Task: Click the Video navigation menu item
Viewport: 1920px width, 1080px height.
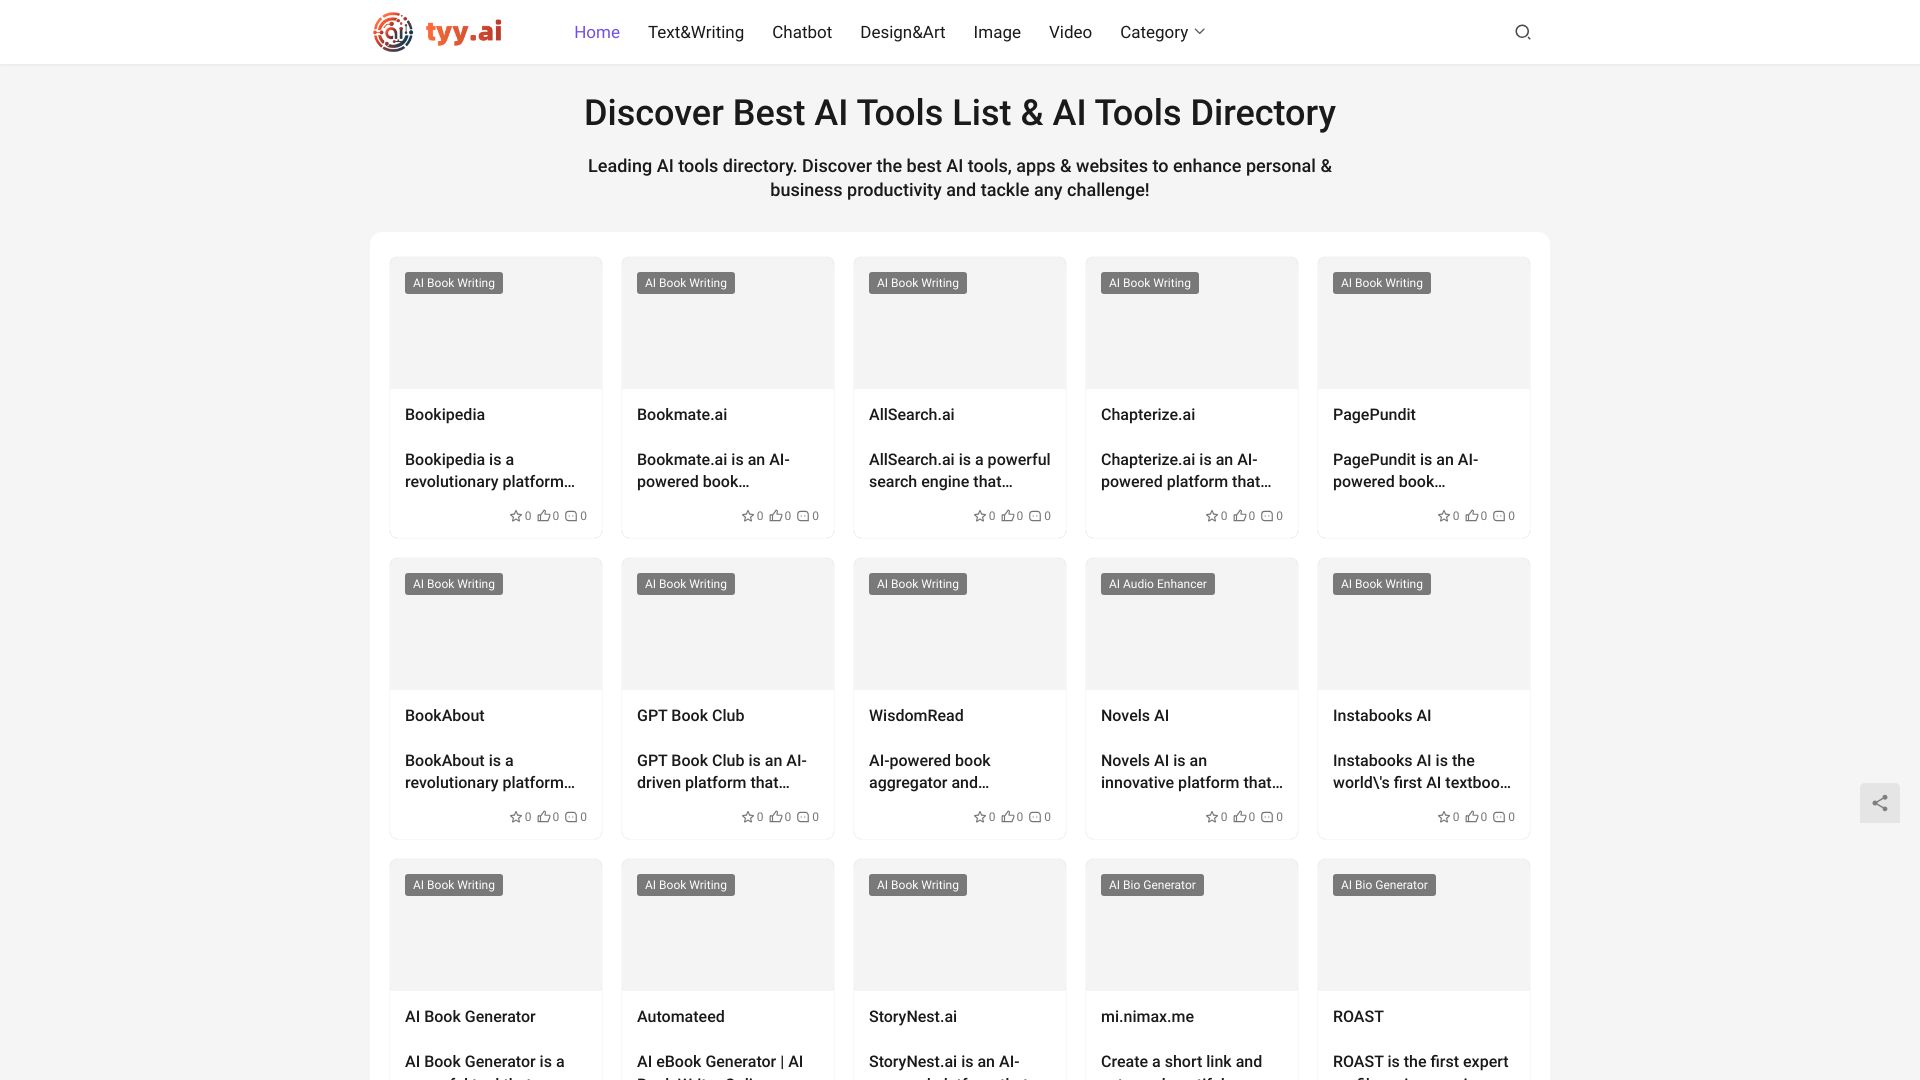Action: [x=1071, y=32]
